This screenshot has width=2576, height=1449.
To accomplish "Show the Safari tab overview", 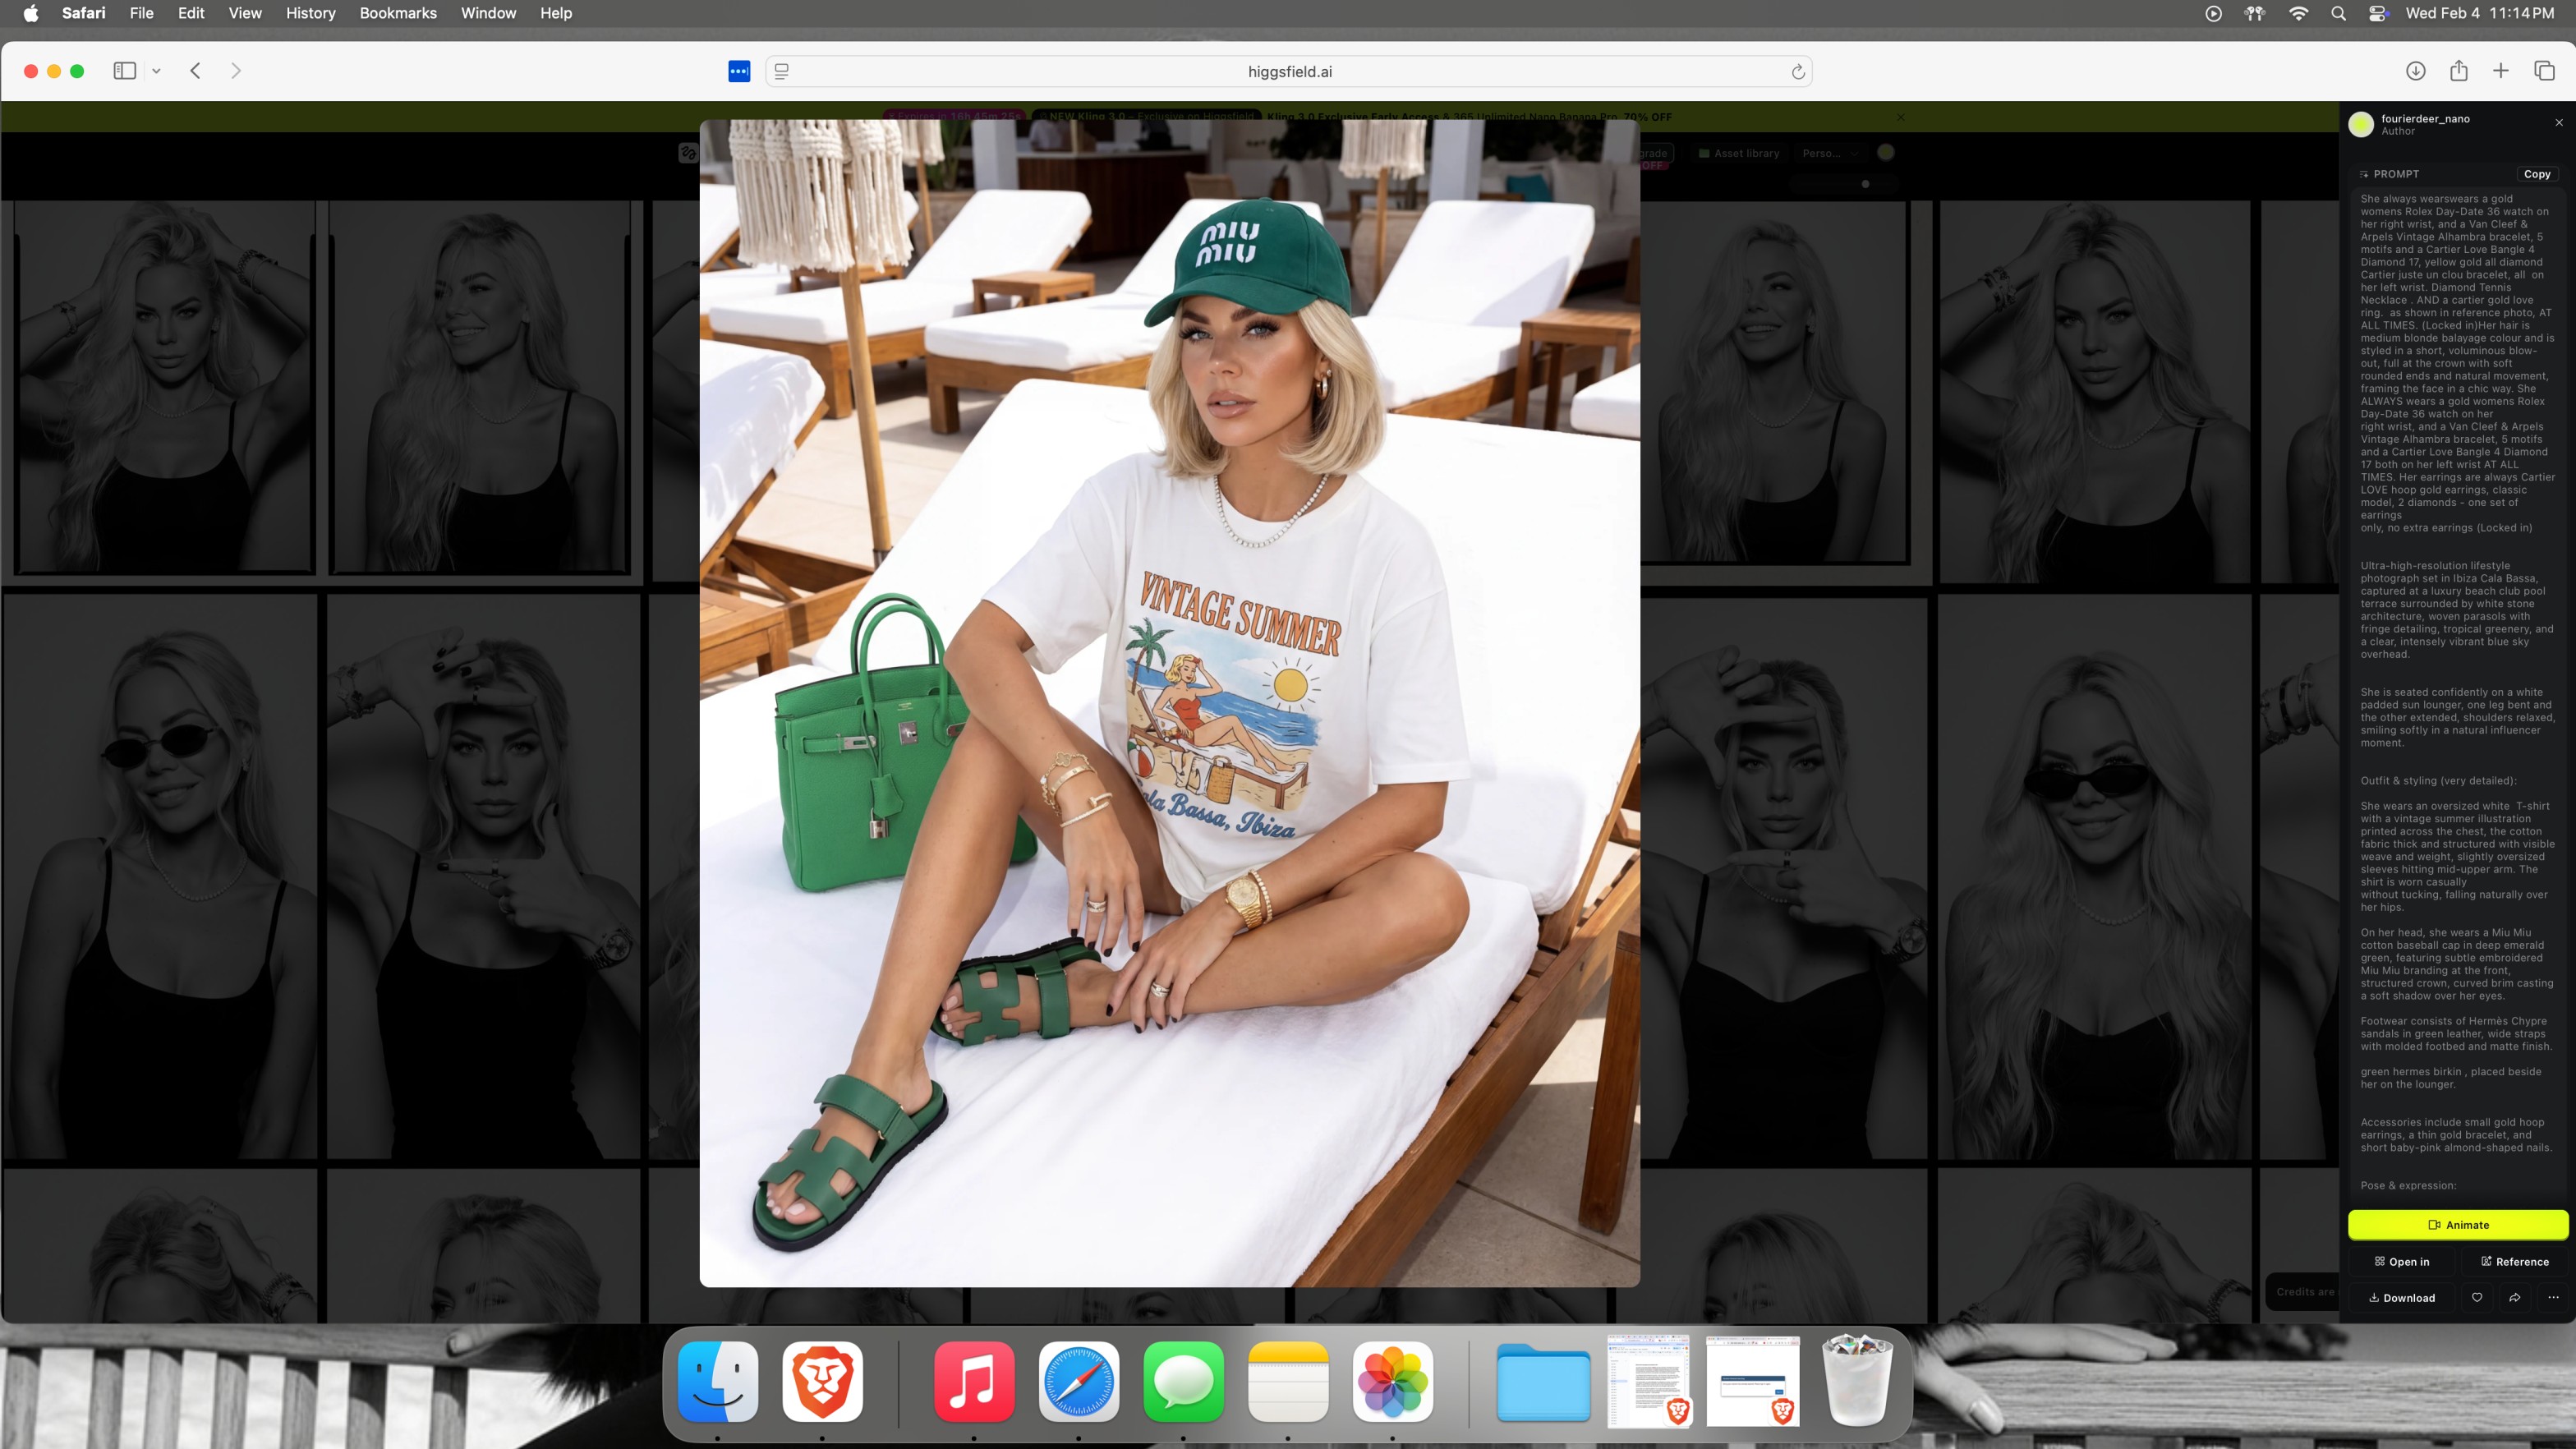I will (x=2544, y=71).
